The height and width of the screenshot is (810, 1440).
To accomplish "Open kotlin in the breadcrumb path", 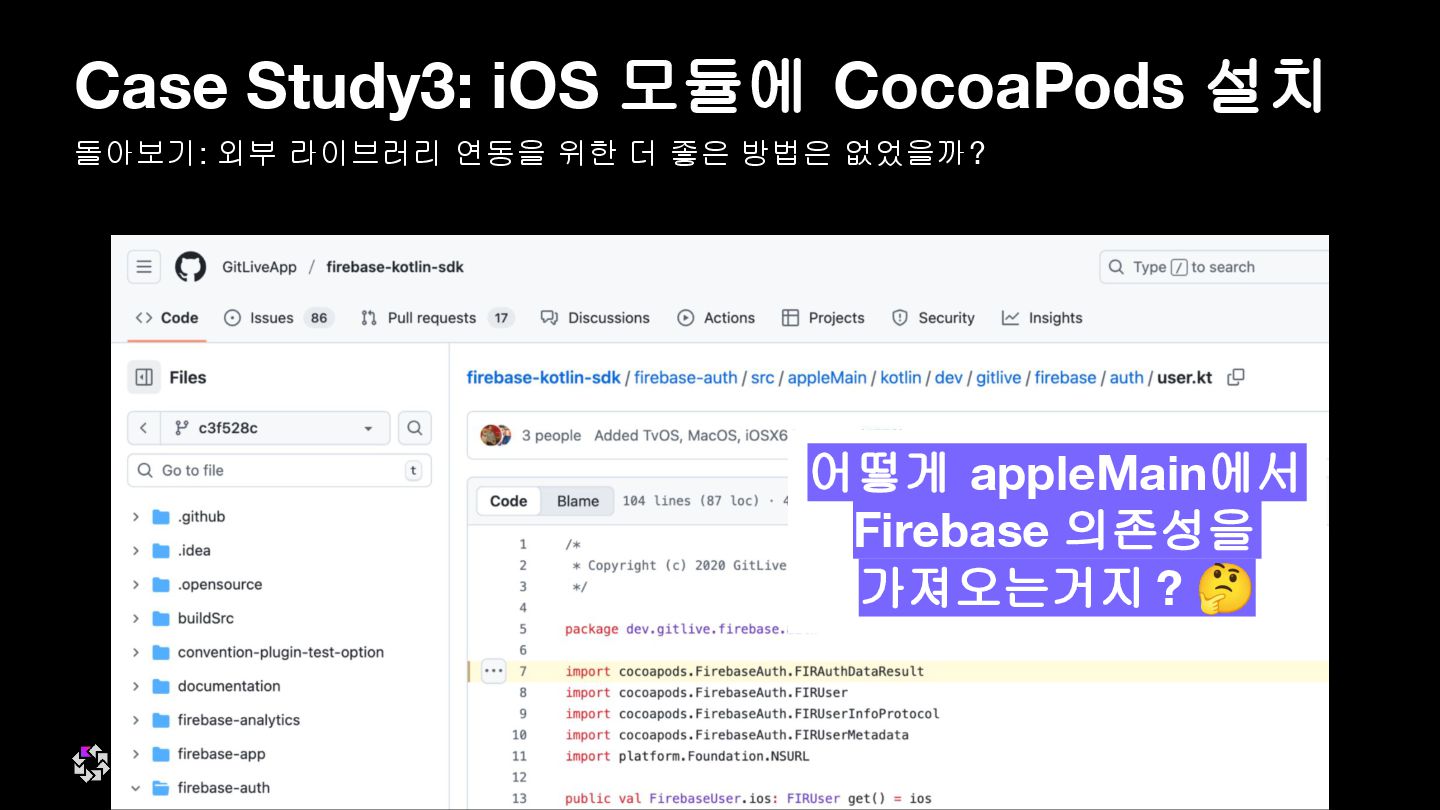I will coord(901,377).
